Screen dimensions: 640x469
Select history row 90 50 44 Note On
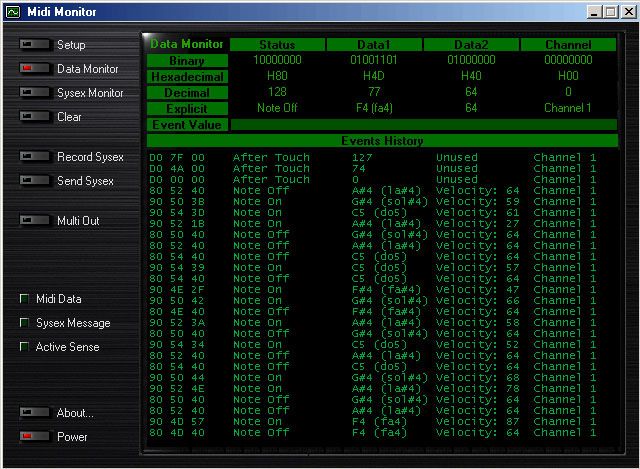click(373, 378)
